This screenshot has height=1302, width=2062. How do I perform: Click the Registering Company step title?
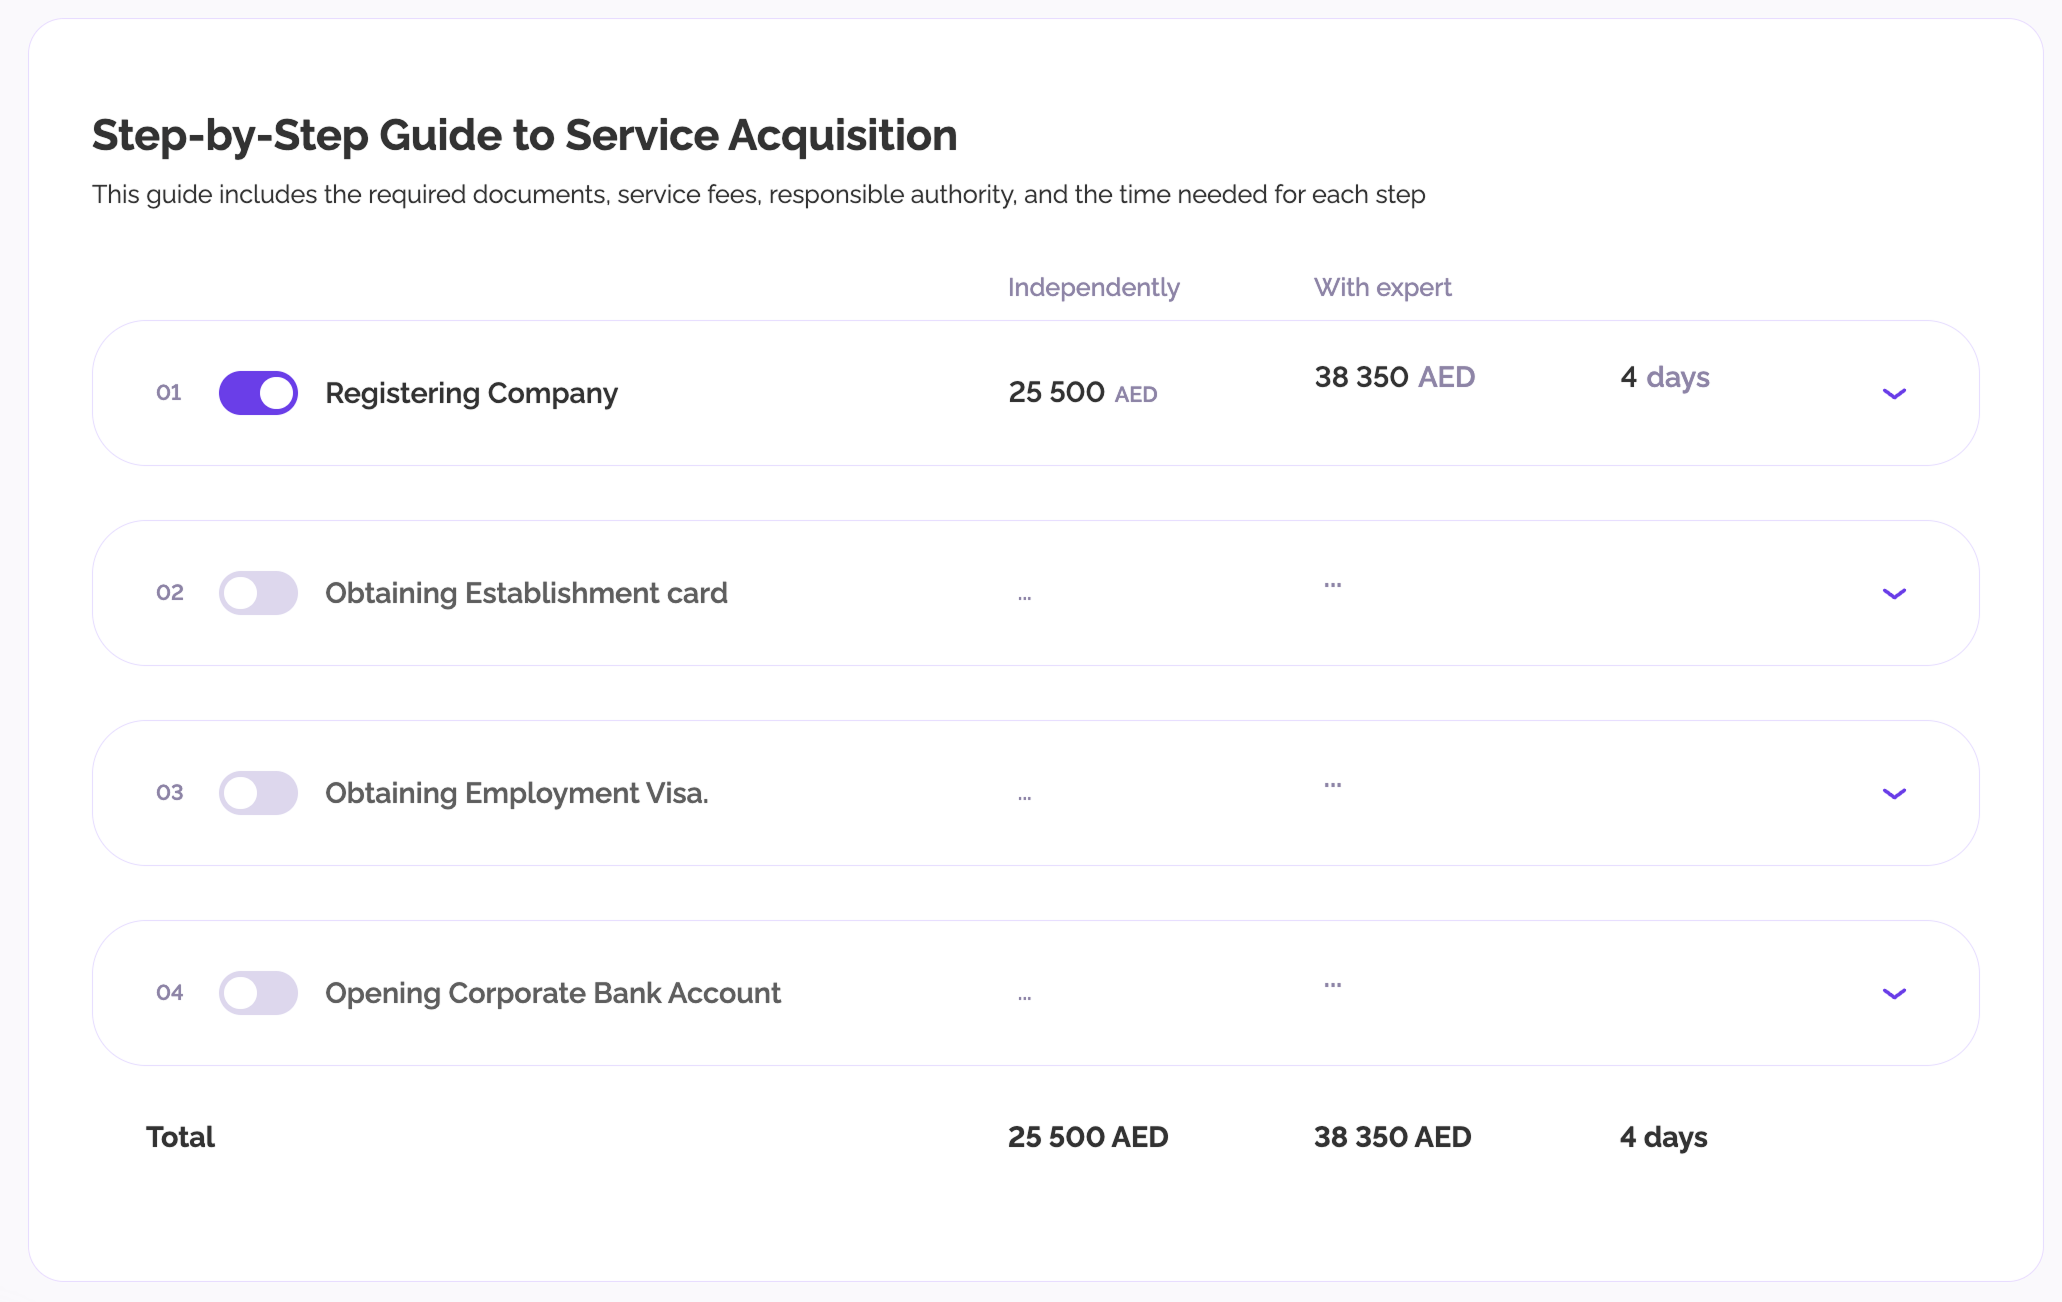(x=471, y=393)
